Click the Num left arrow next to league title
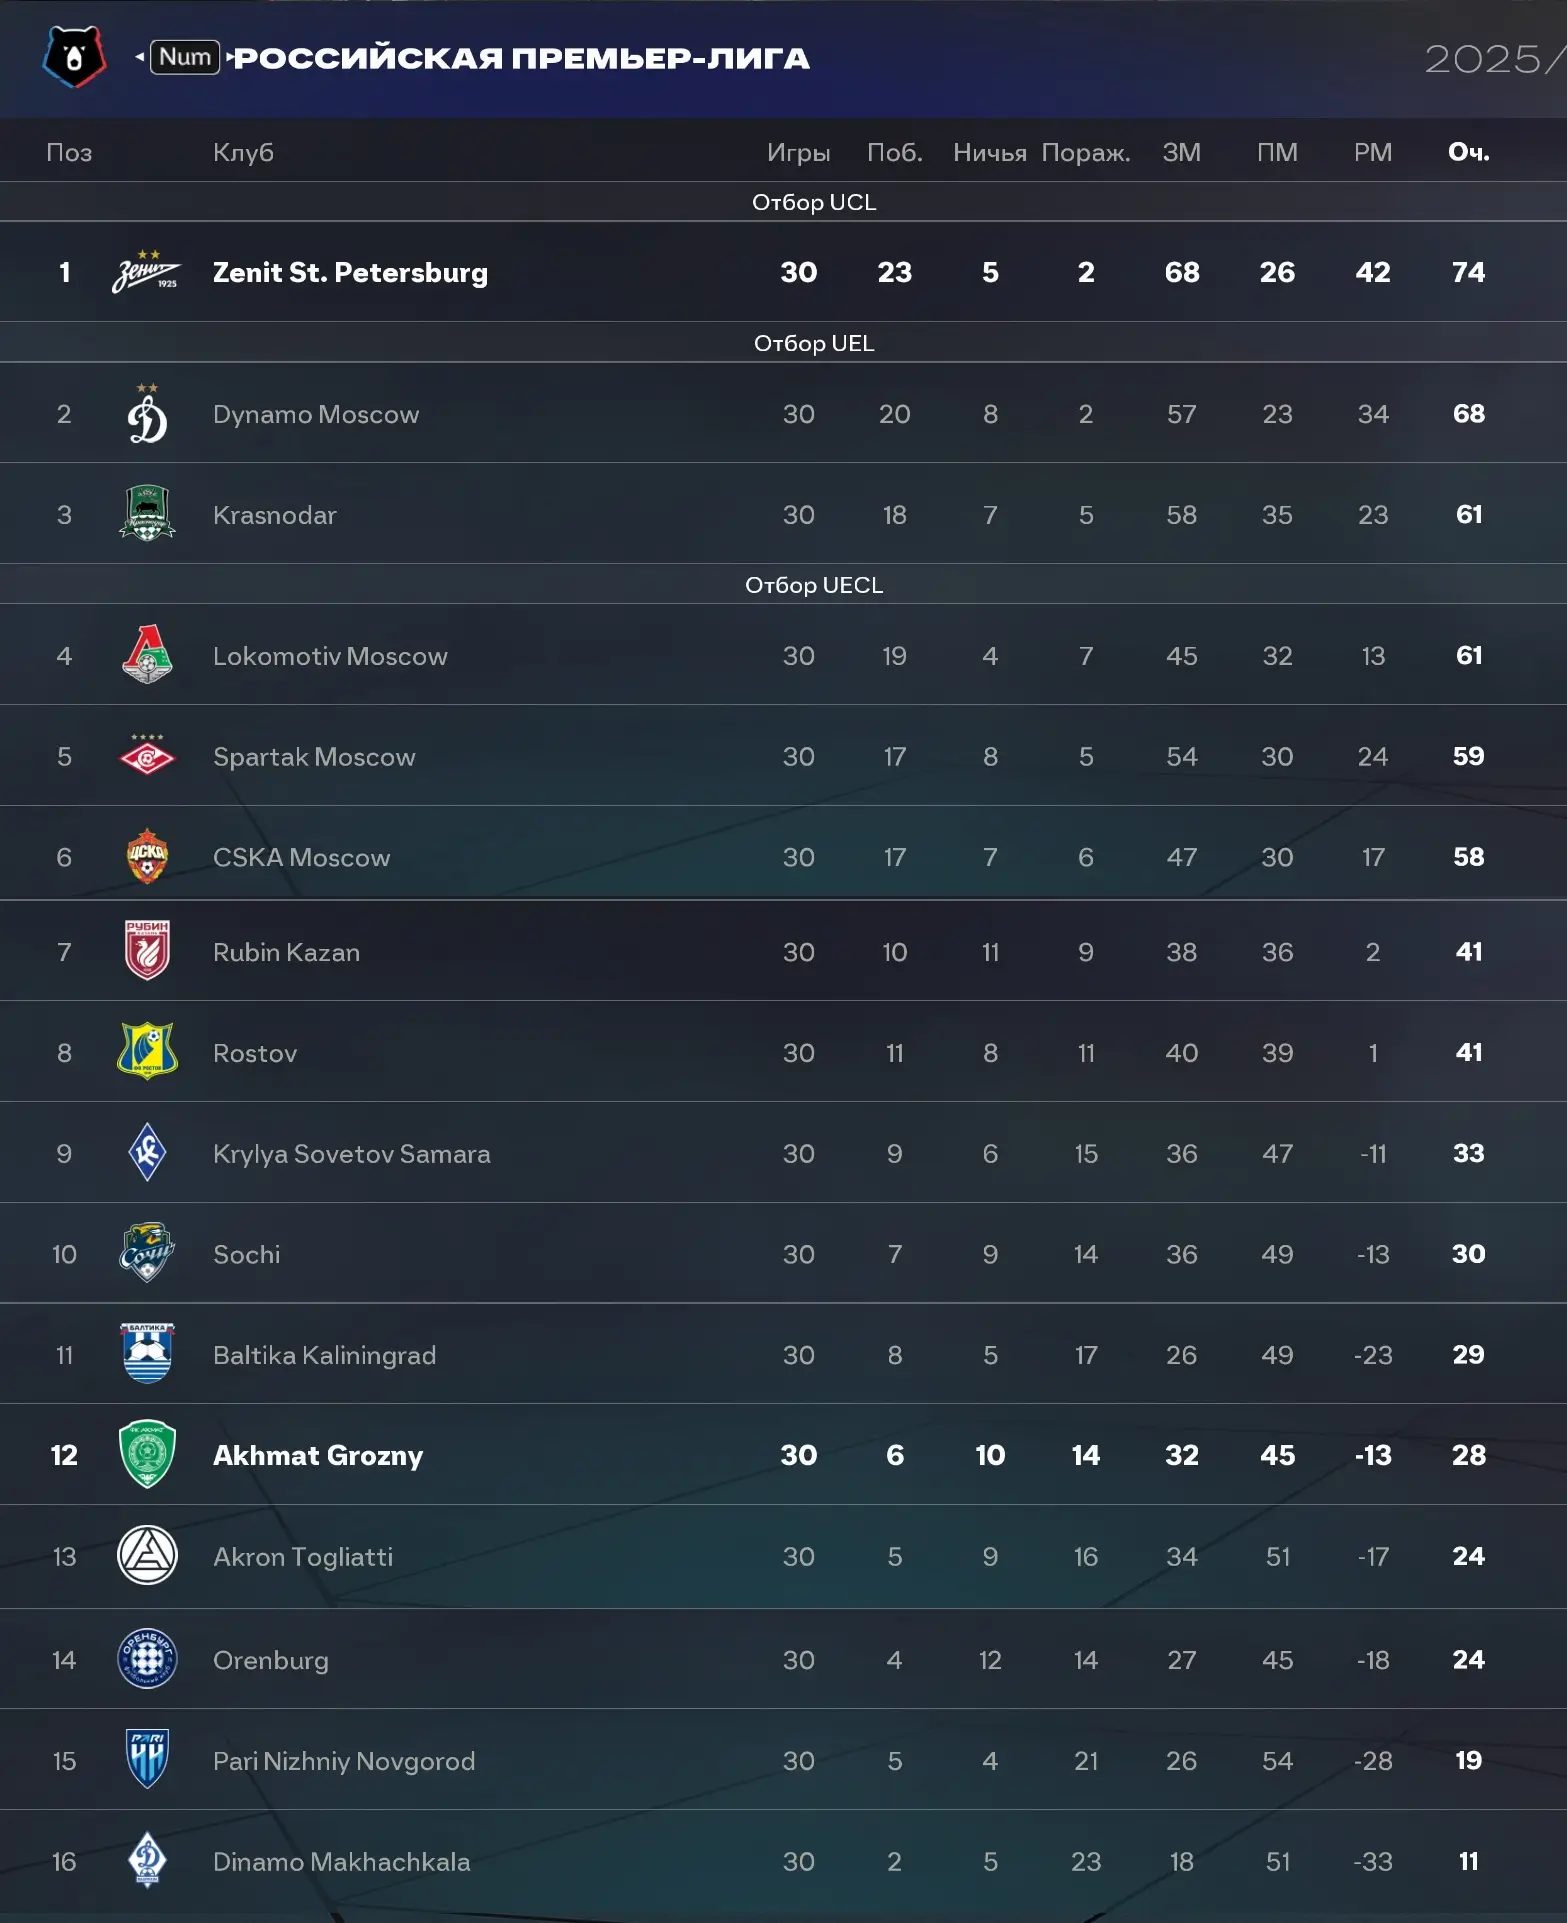Image resolution: width=1567 pixels, height=1923 pixels. 140,57
